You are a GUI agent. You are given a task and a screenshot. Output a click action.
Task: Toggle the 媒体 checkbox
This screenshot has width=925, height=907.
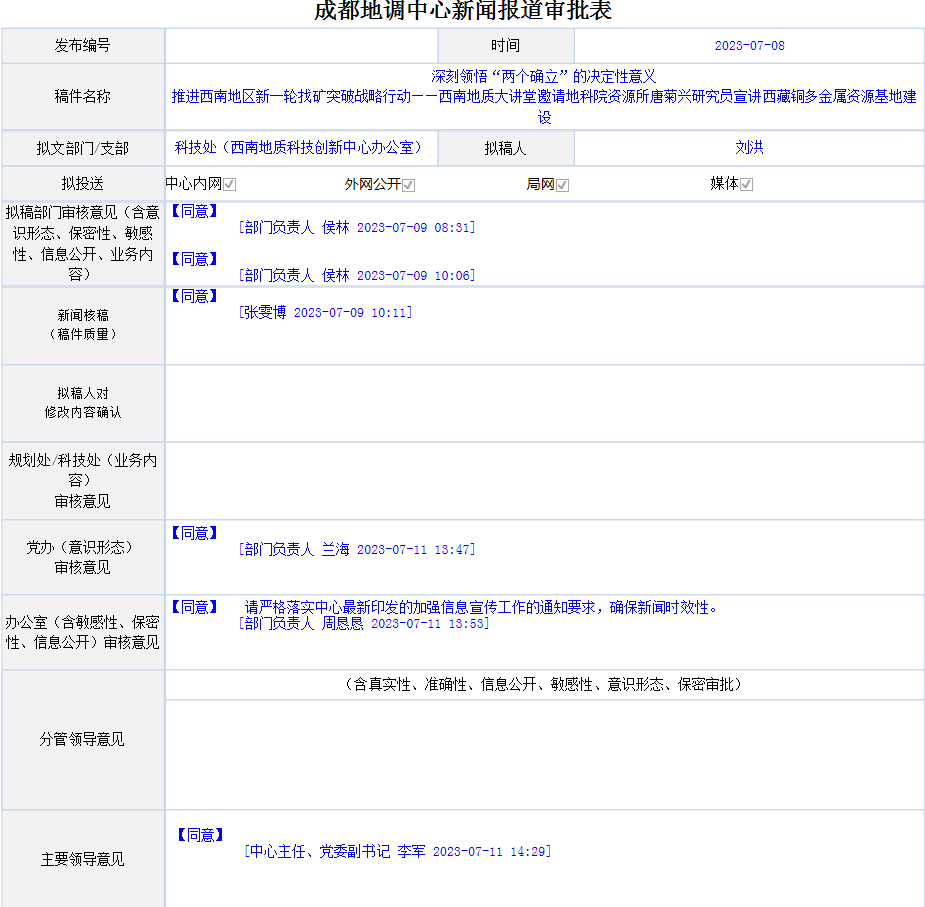coord(746,185)
